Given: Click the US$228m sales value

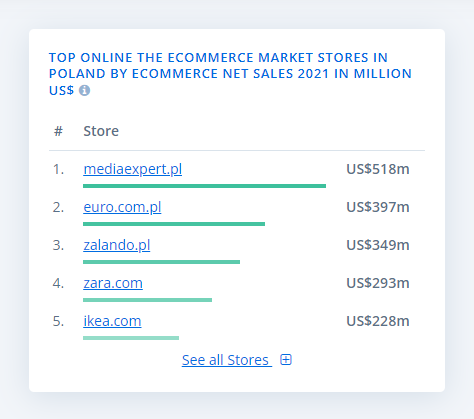Looking at the screenshot, I should (x=378, y=321).
